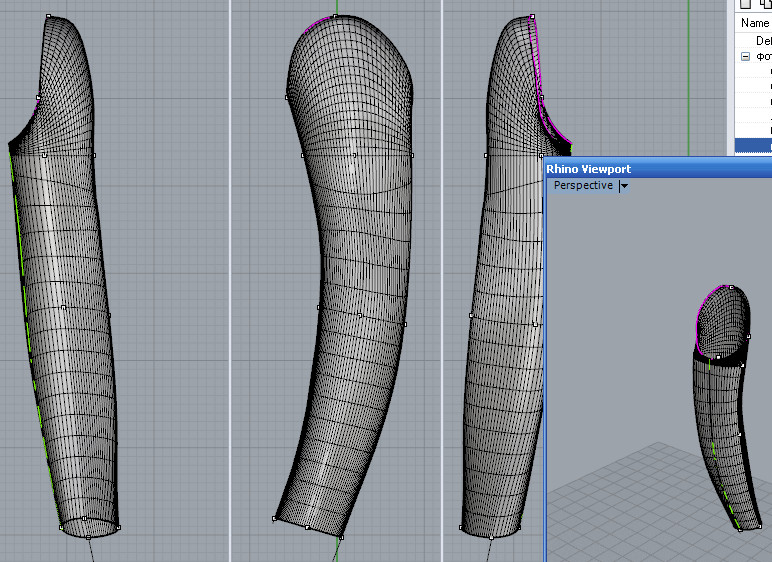The width and height of the screenshot is (772, 562).
Task: Click the new layer icon in layers panel
Action: point(746,5)
